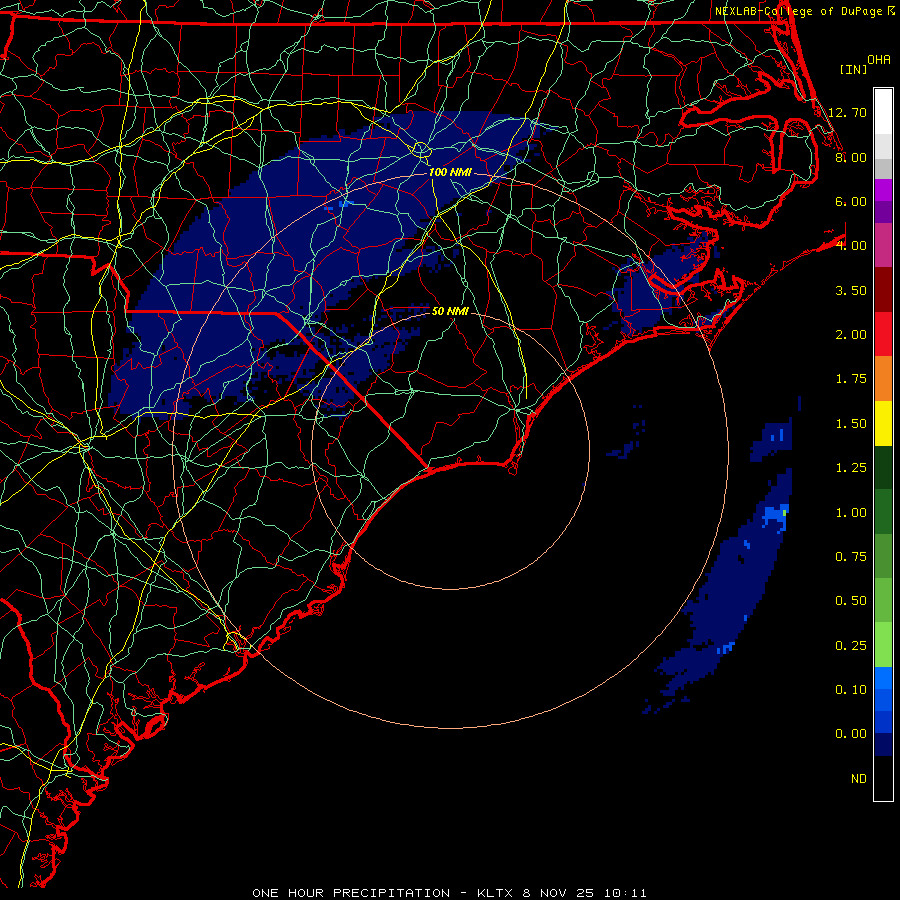
Task: Click the 1.75 legend value
Action: pyautogui.click(x=851, y=379)
